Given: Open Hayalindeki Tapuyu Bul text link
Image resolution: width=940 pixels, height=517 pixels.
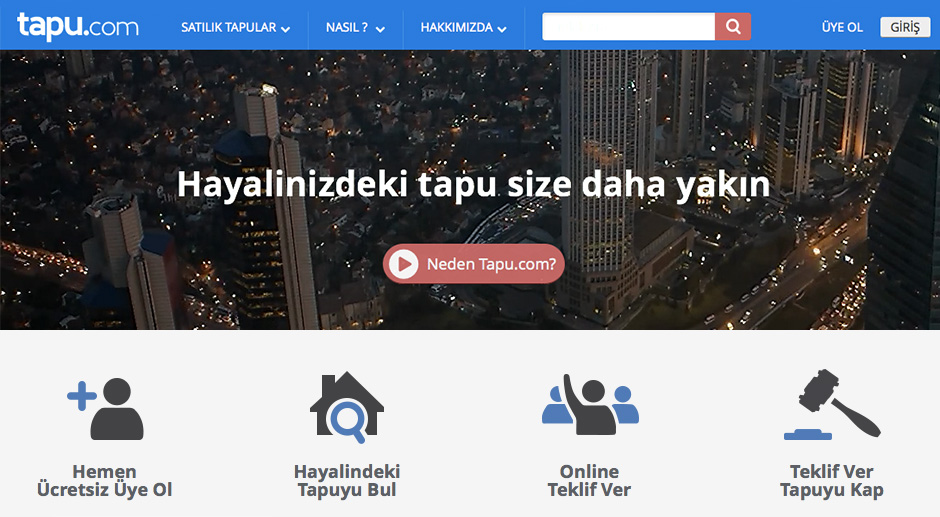Looking at the screenshot, I should 347,480.
